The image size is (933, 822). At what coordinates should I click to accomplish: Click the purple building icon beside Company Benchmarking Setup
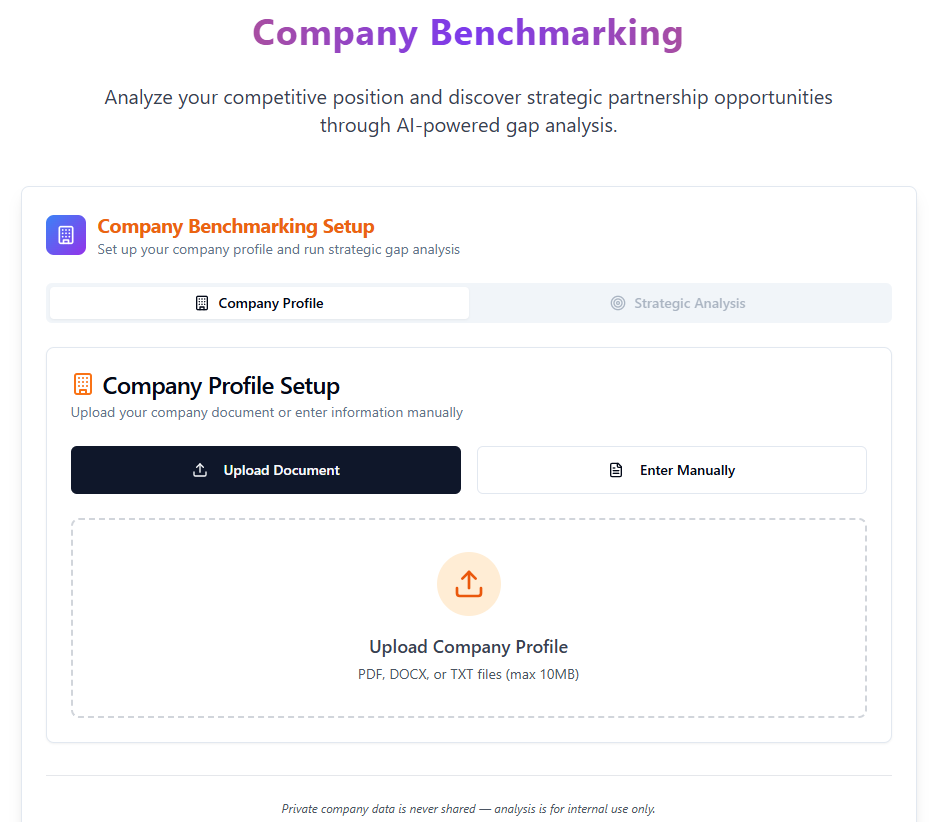click(66, 235)
